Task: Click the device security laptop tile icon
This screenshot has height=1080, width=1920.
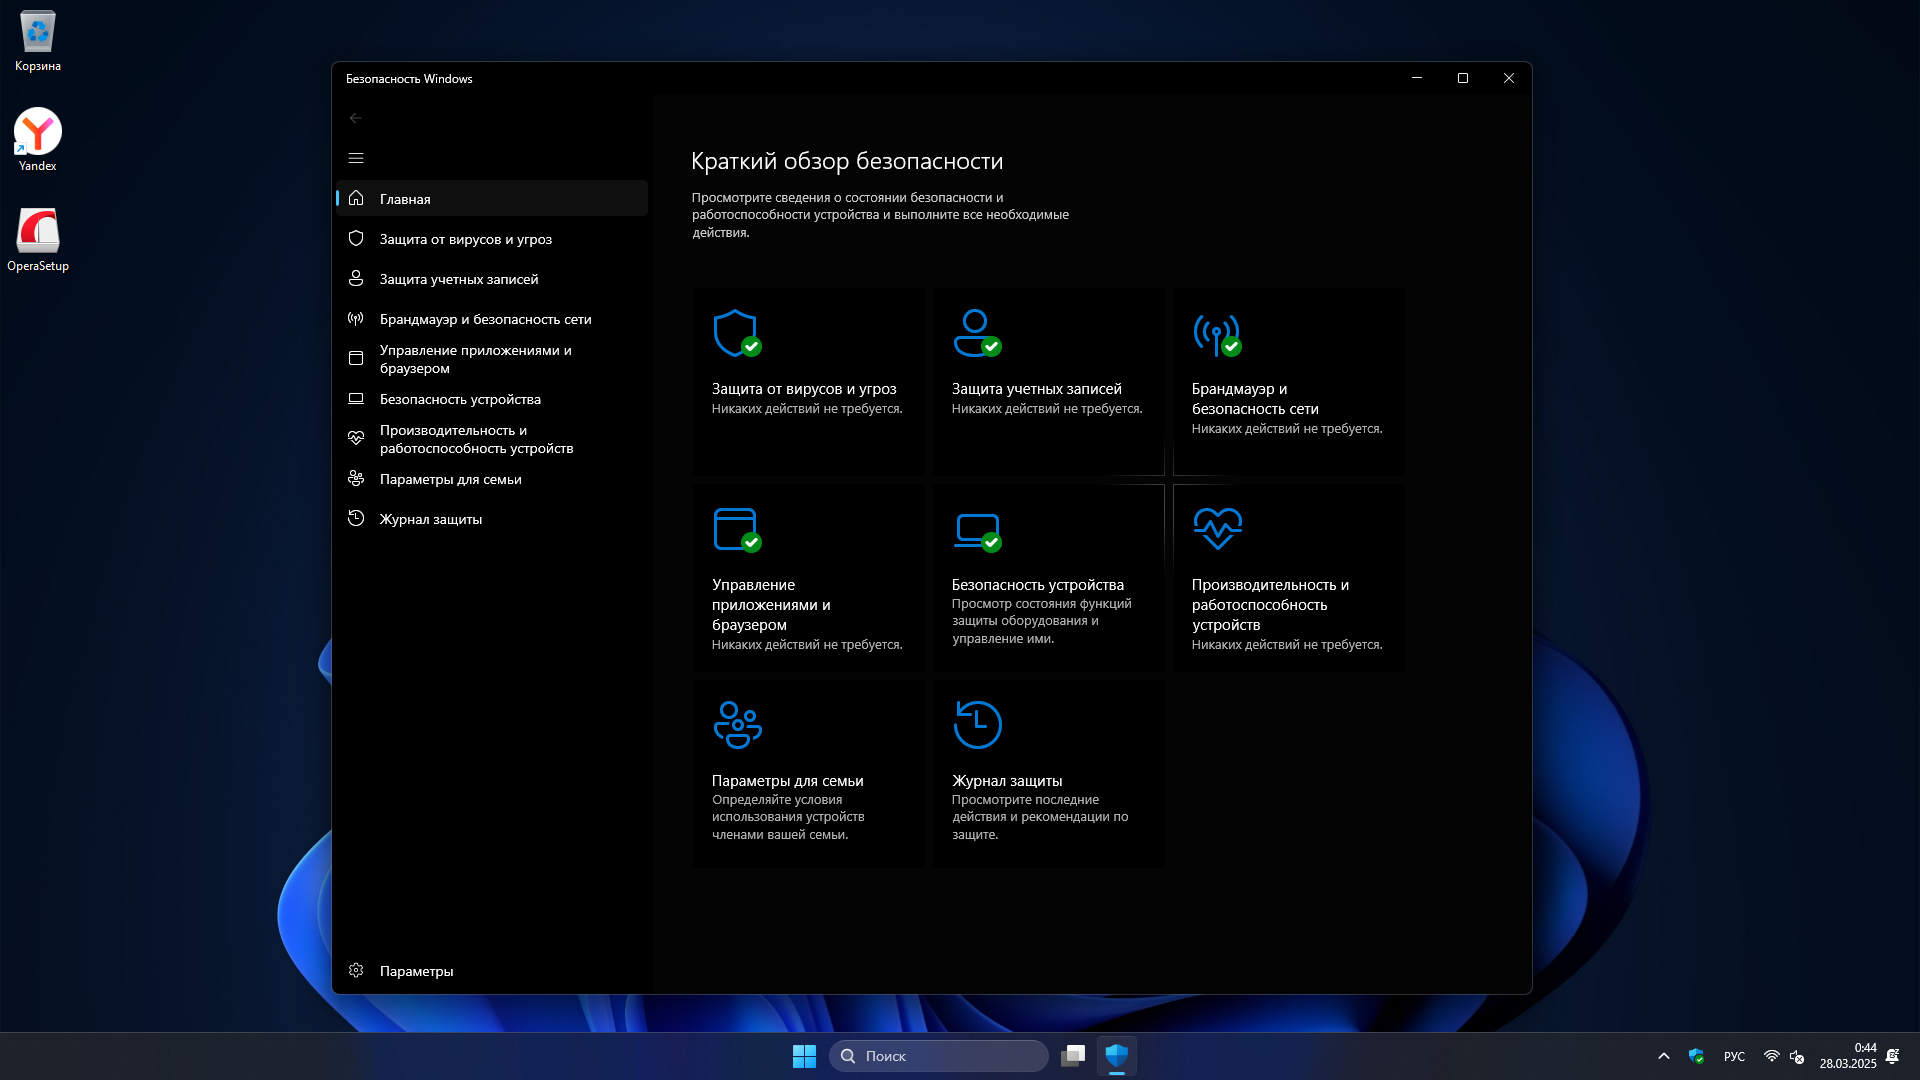Action: (976, 529)
